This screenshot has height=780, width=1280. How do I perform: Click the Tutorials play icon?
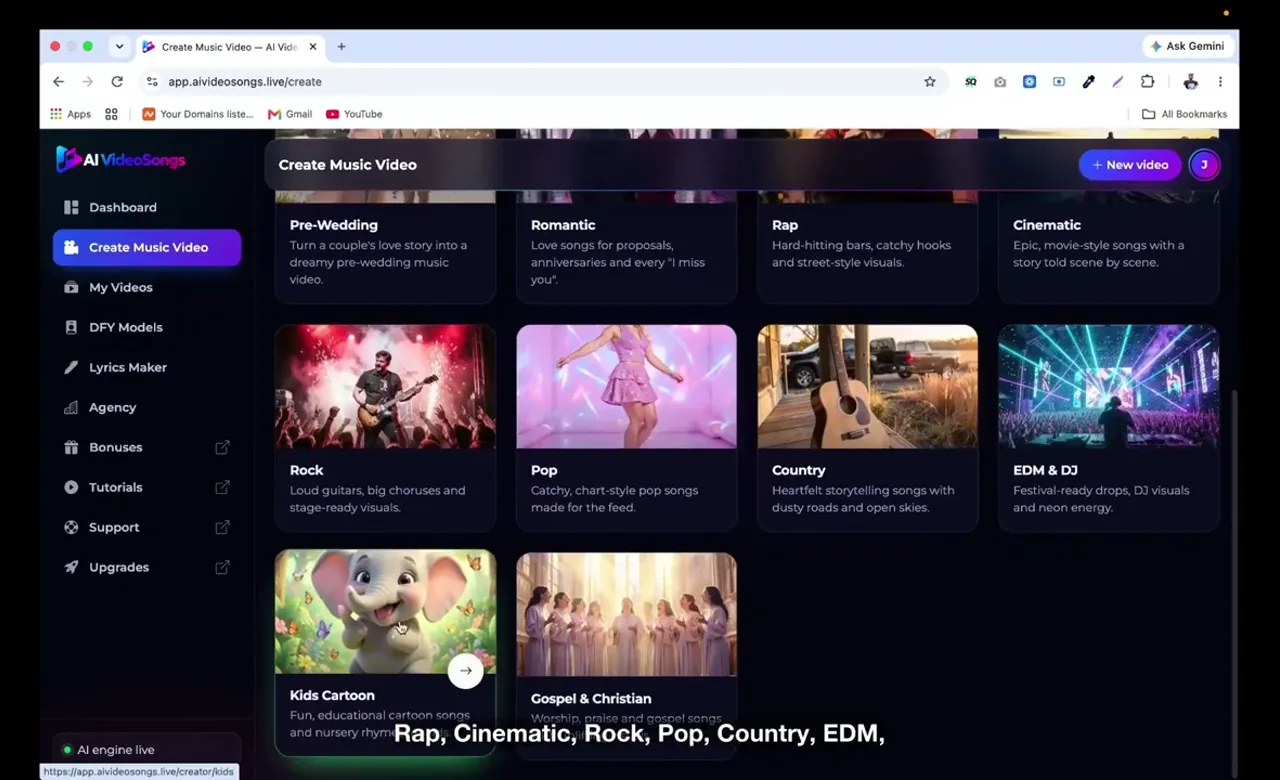click(x=71, y=487)
